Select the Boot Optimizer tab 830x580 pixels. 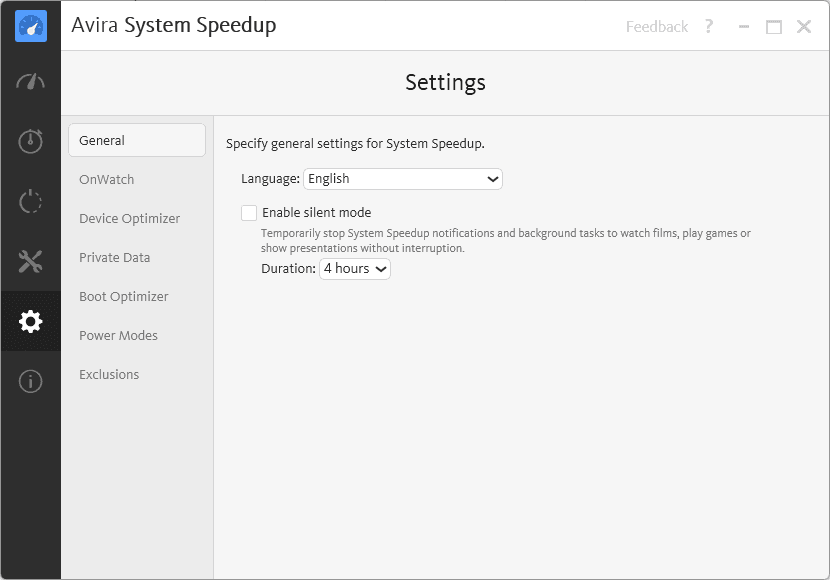(x=124, y=297)
